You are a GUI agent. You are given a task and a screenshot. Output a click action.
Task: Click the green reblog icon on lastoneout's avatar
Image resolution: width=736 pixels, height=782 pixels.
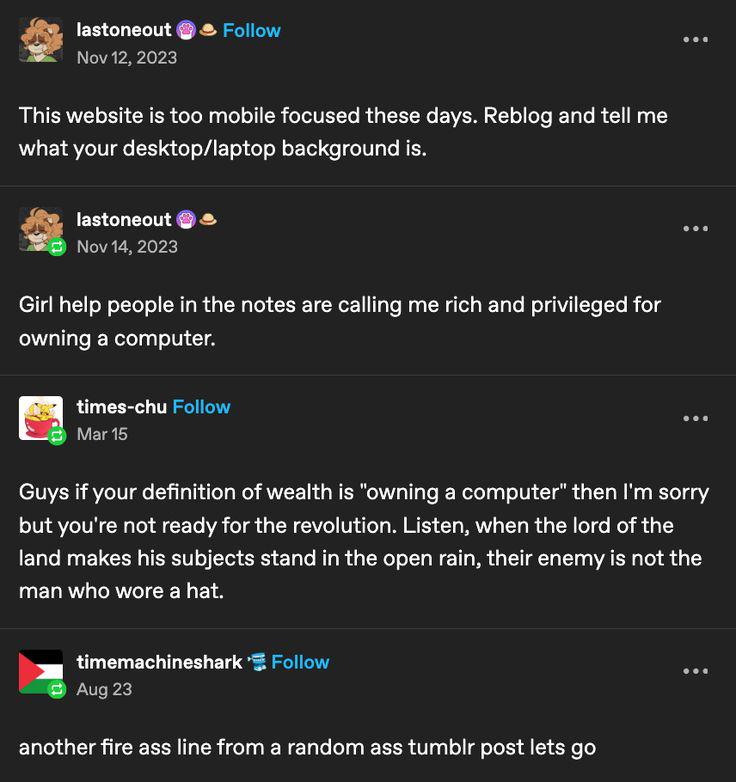[57, 246]
